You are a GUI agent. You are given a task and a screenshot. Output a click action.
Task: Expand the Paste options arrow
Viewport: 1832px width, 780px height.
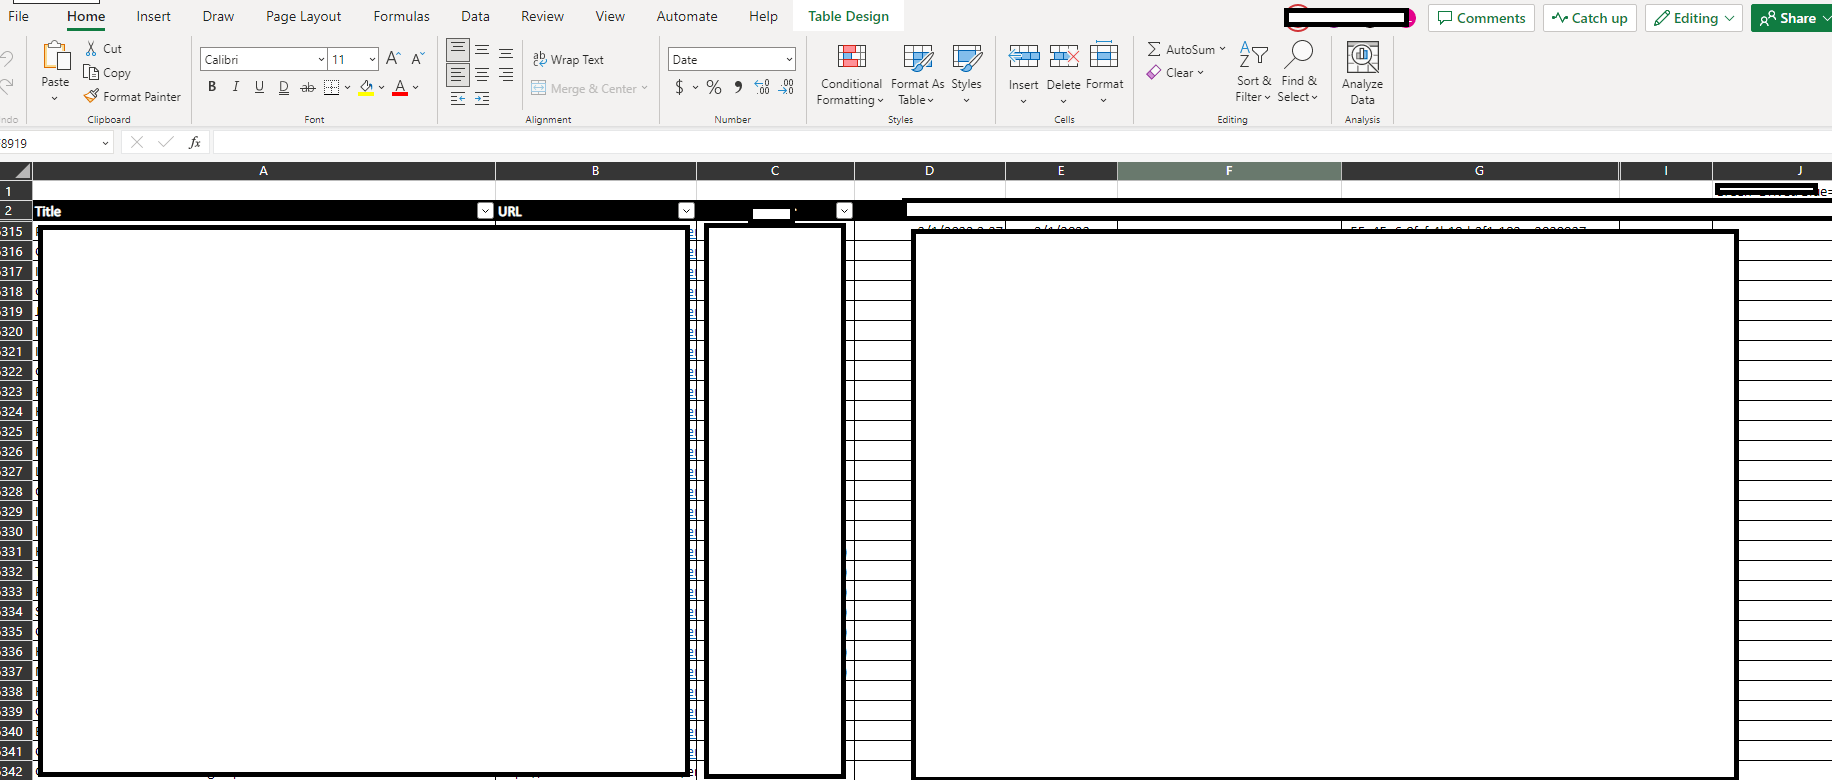coord(55,98)
